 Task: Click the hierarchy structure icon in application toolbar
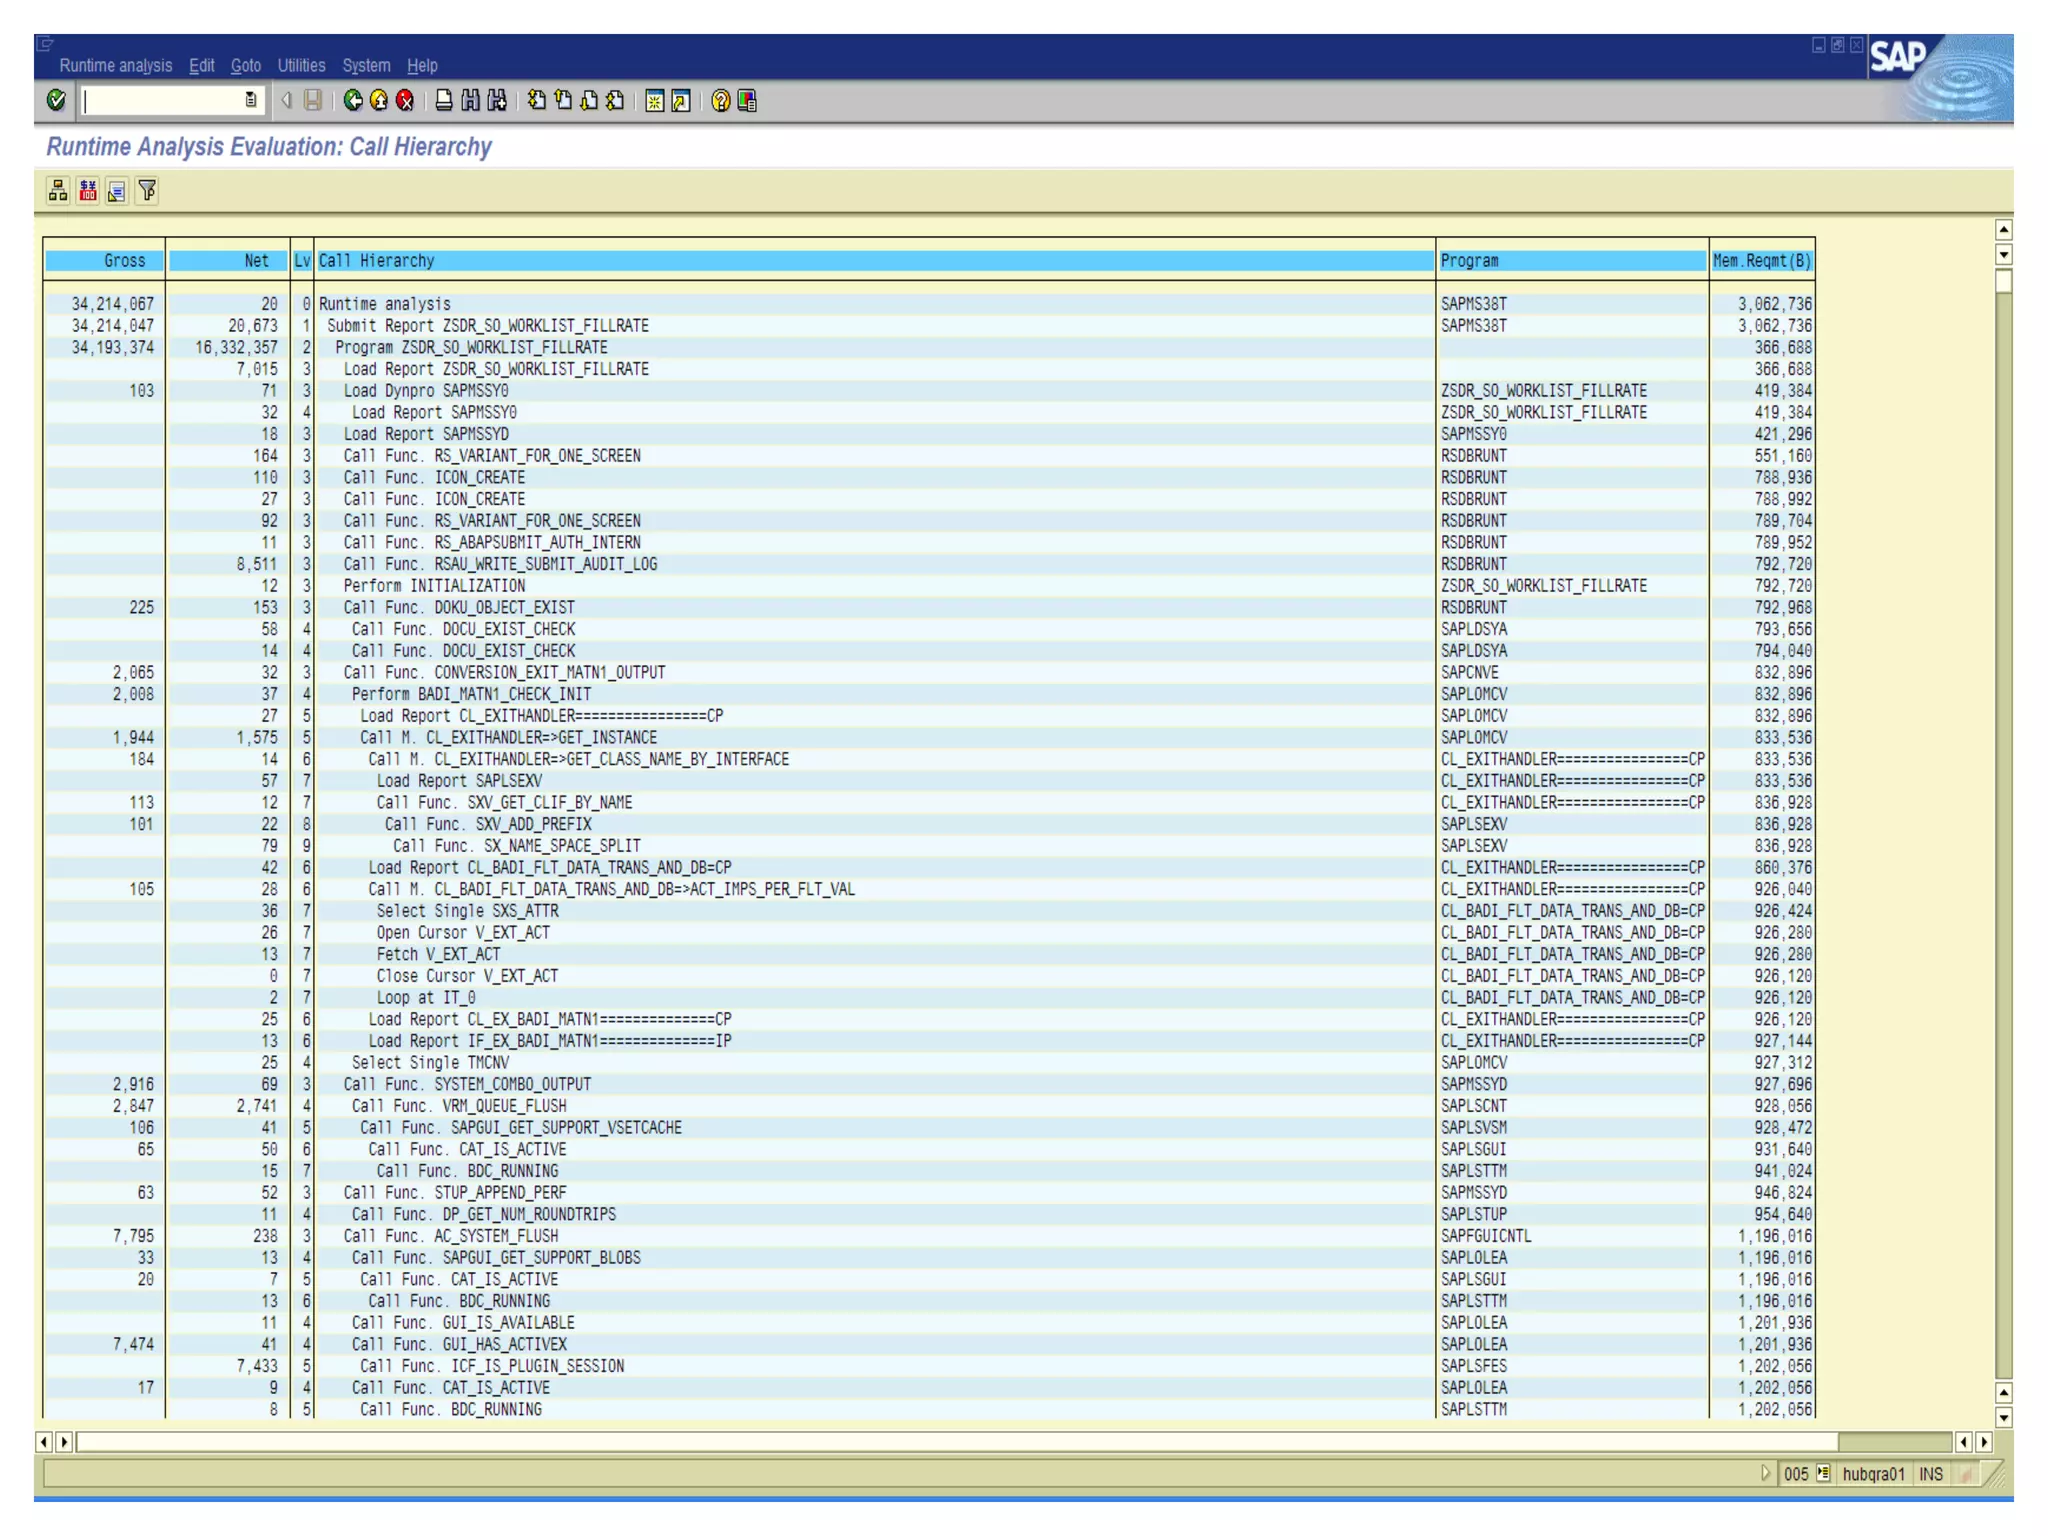pos(58,190)
